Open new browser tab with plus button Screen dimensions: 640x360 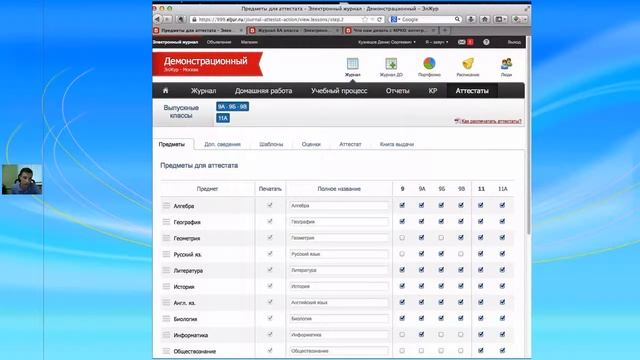coord(445,30)
